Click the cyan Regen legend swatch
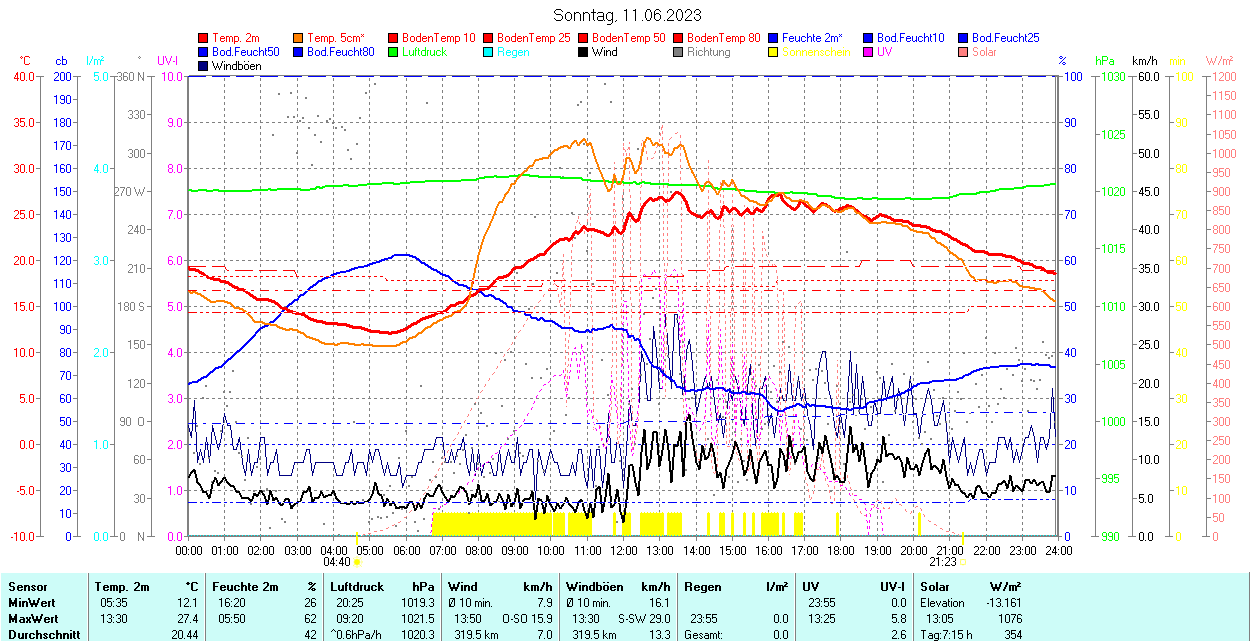Screen dimensions: 1250x641 pyautogui.click(x=488, y=52)
